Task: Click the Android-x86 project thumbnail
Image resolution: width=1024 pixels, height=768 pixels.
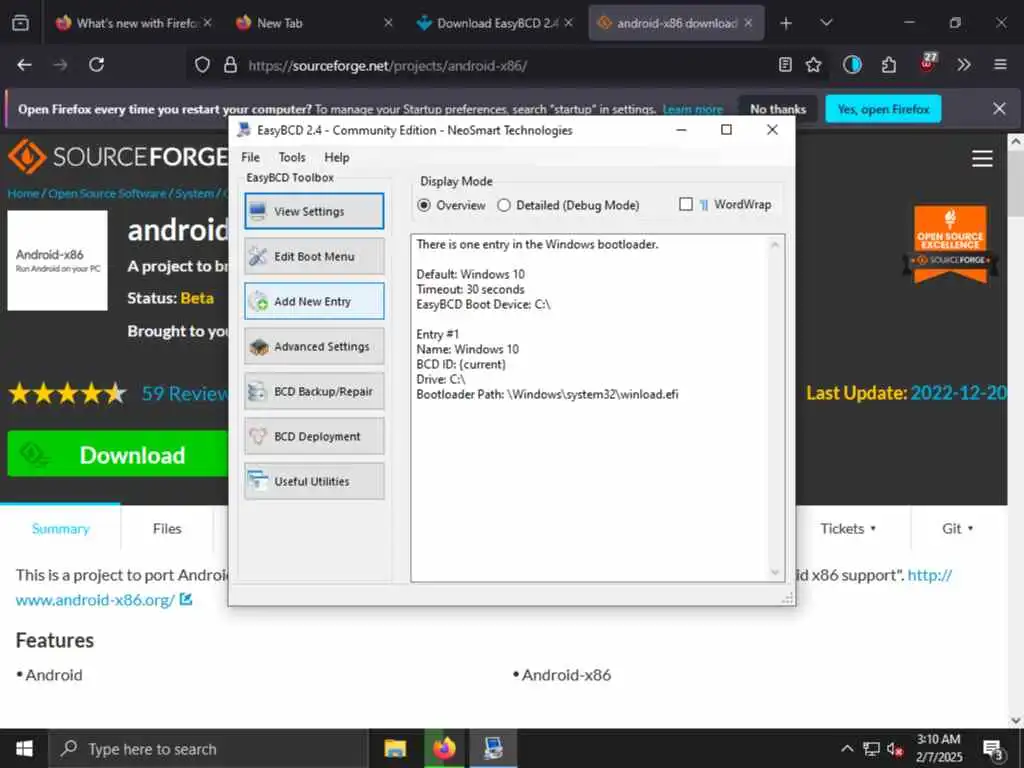Action: tap(57, 260)
